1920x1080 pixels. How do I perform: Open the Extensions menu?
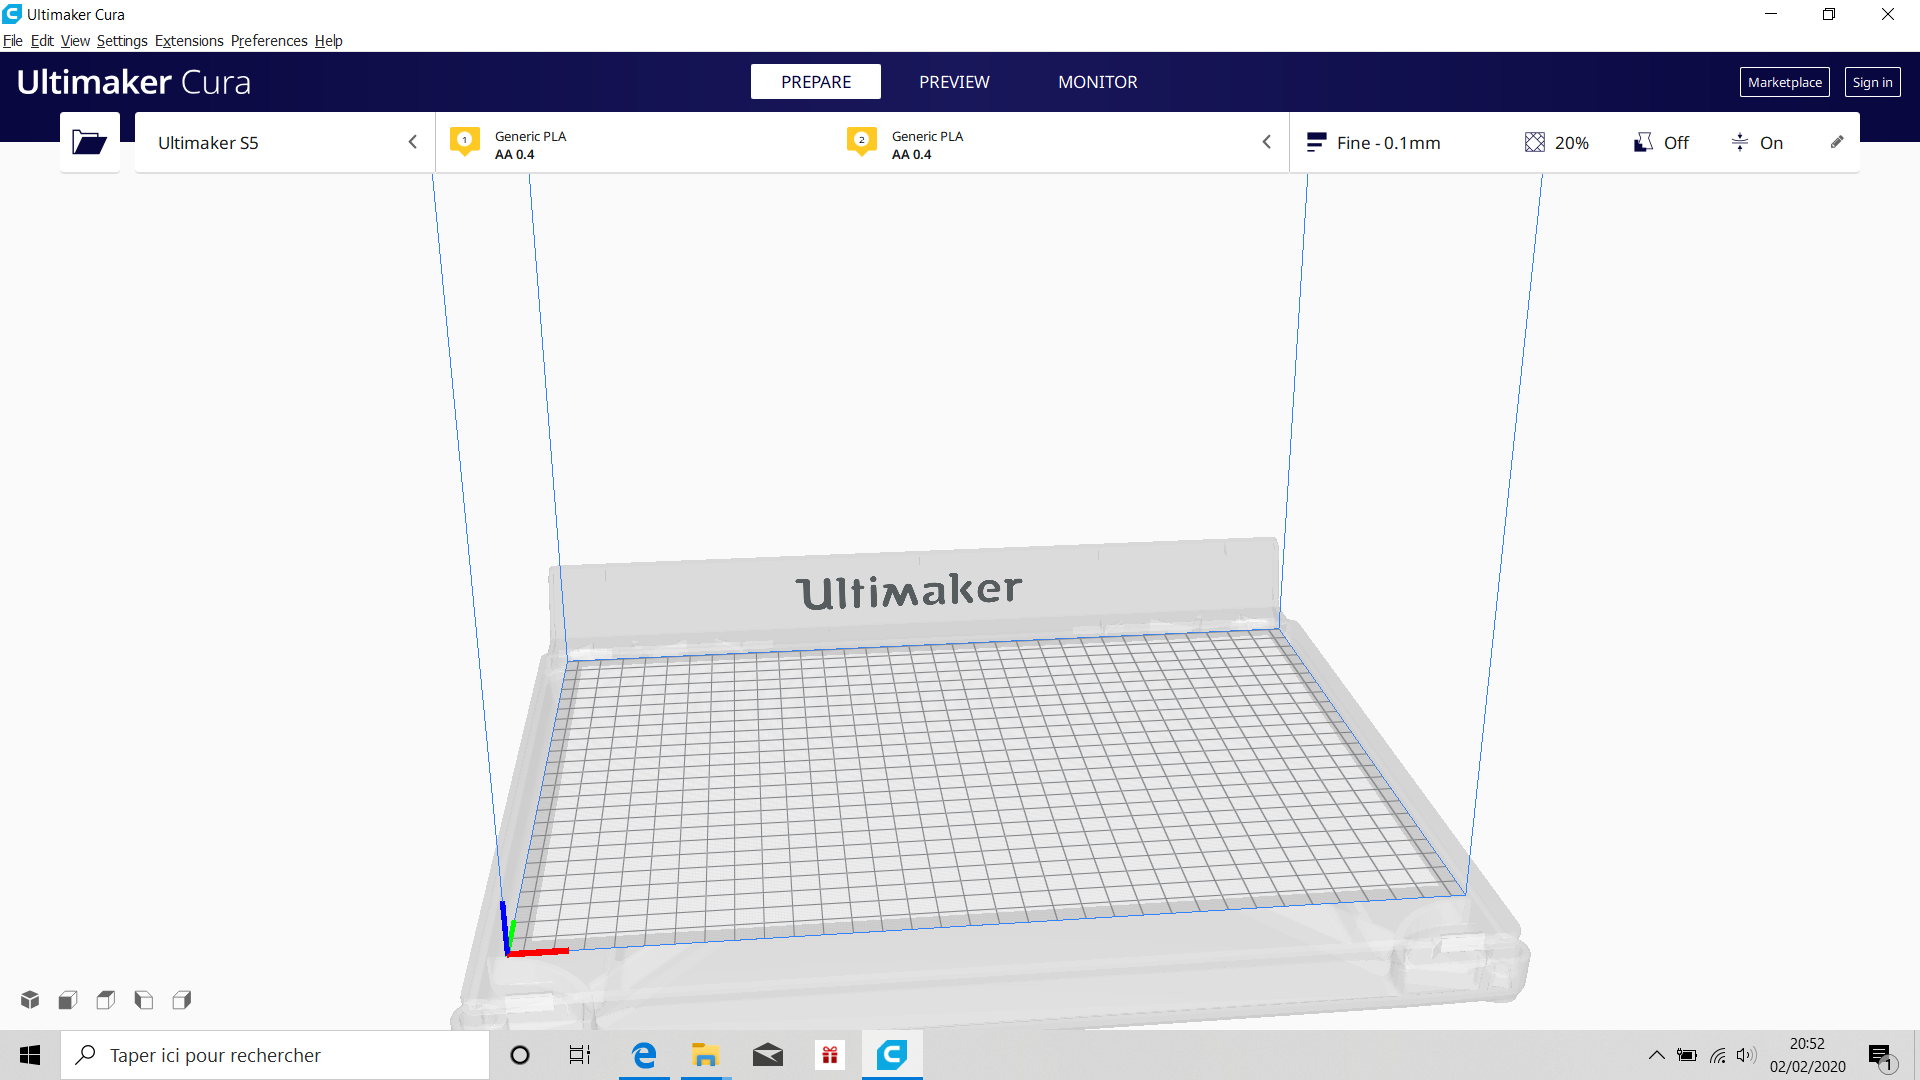[x=189, y=41]
